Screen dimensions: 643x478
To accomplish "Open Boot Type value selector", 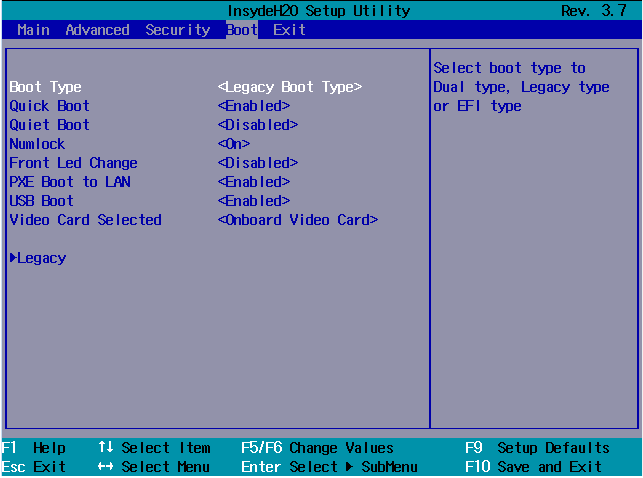I will [x=290, y=87].
